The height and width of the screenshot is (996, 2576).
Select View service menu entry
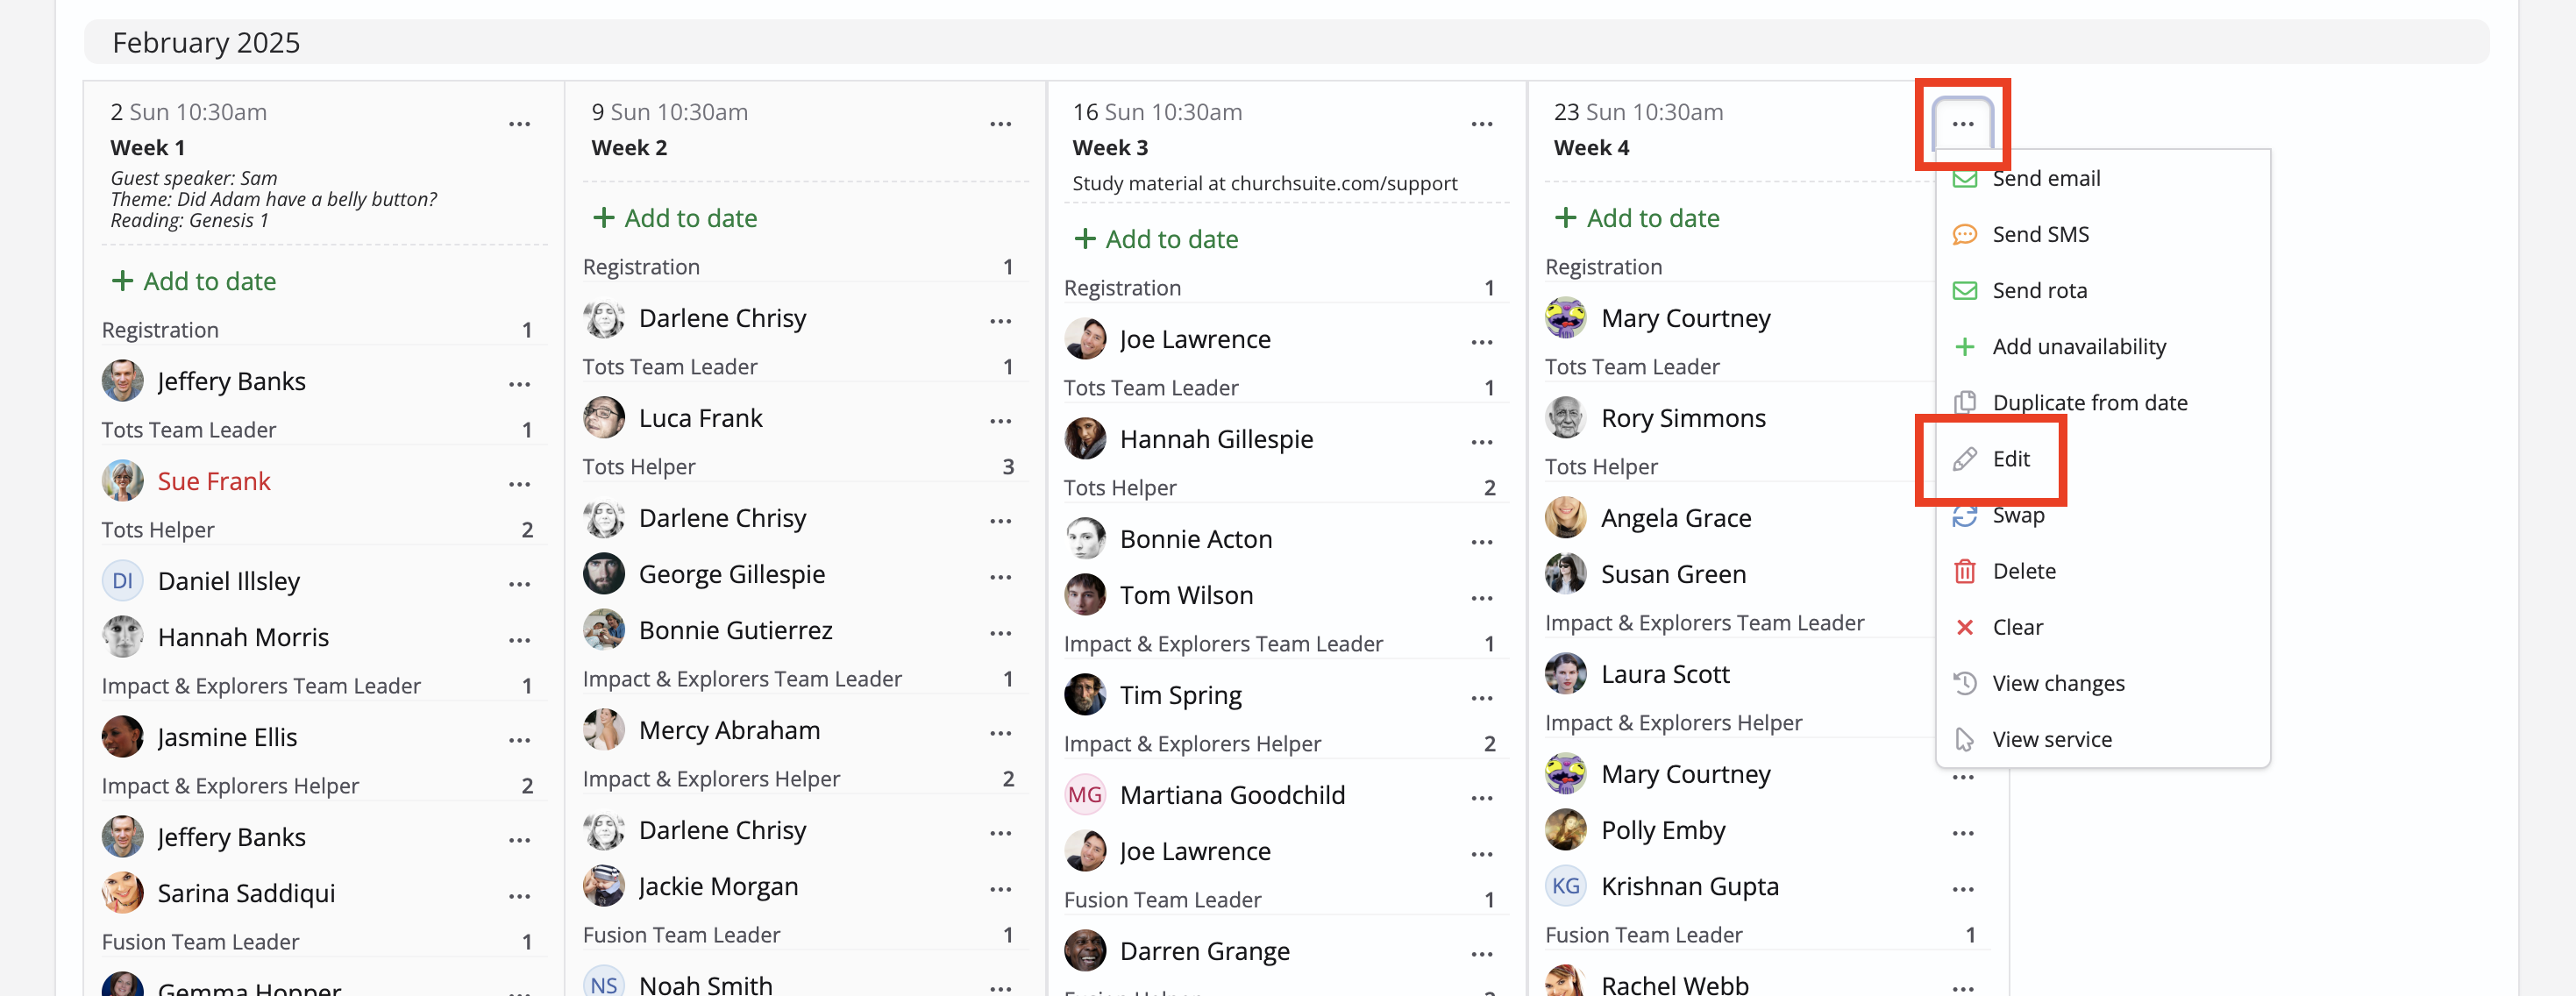click(2051, 739)
